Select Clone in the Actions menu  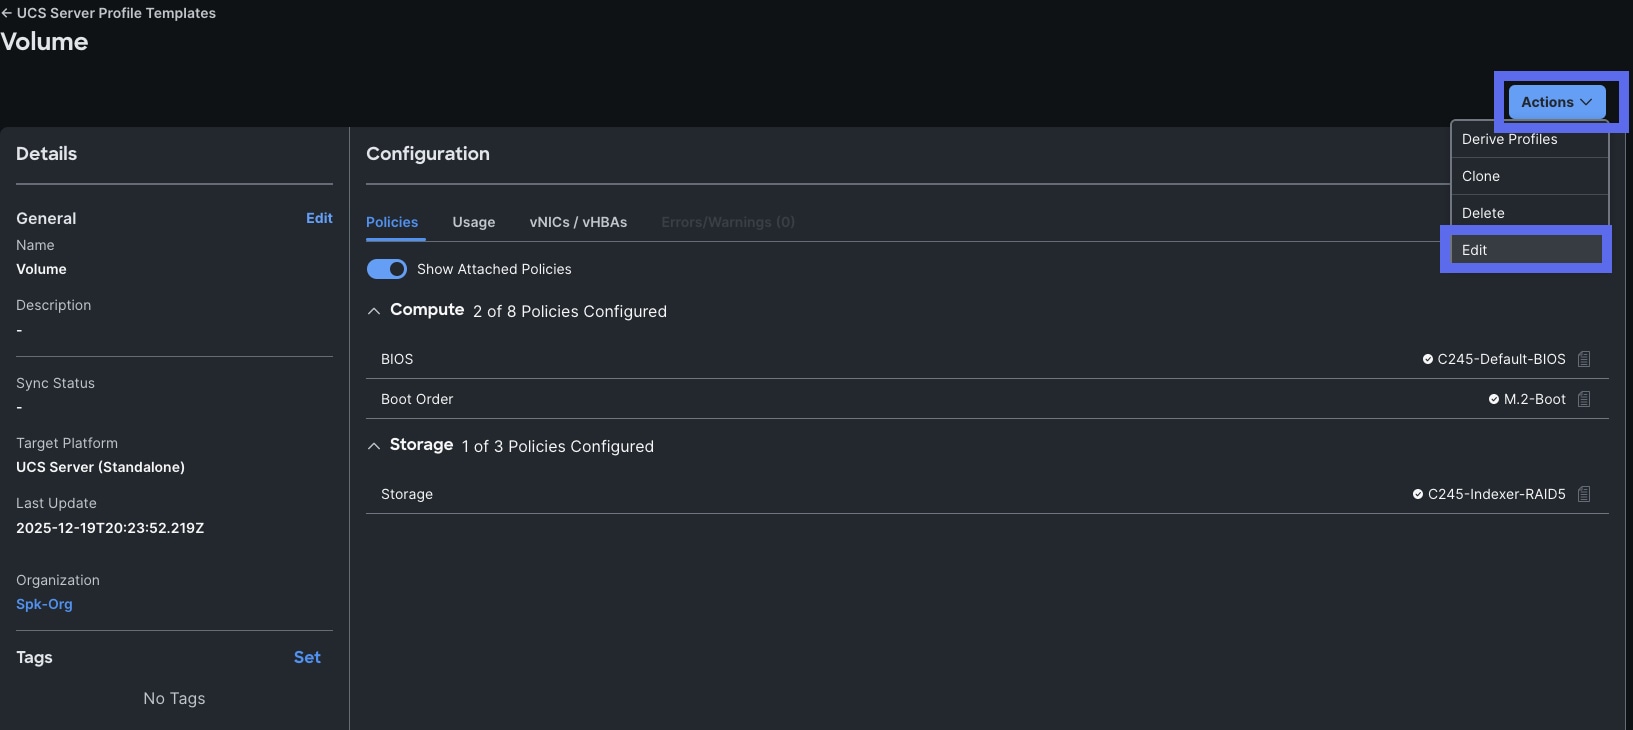tap(1481, 176)
